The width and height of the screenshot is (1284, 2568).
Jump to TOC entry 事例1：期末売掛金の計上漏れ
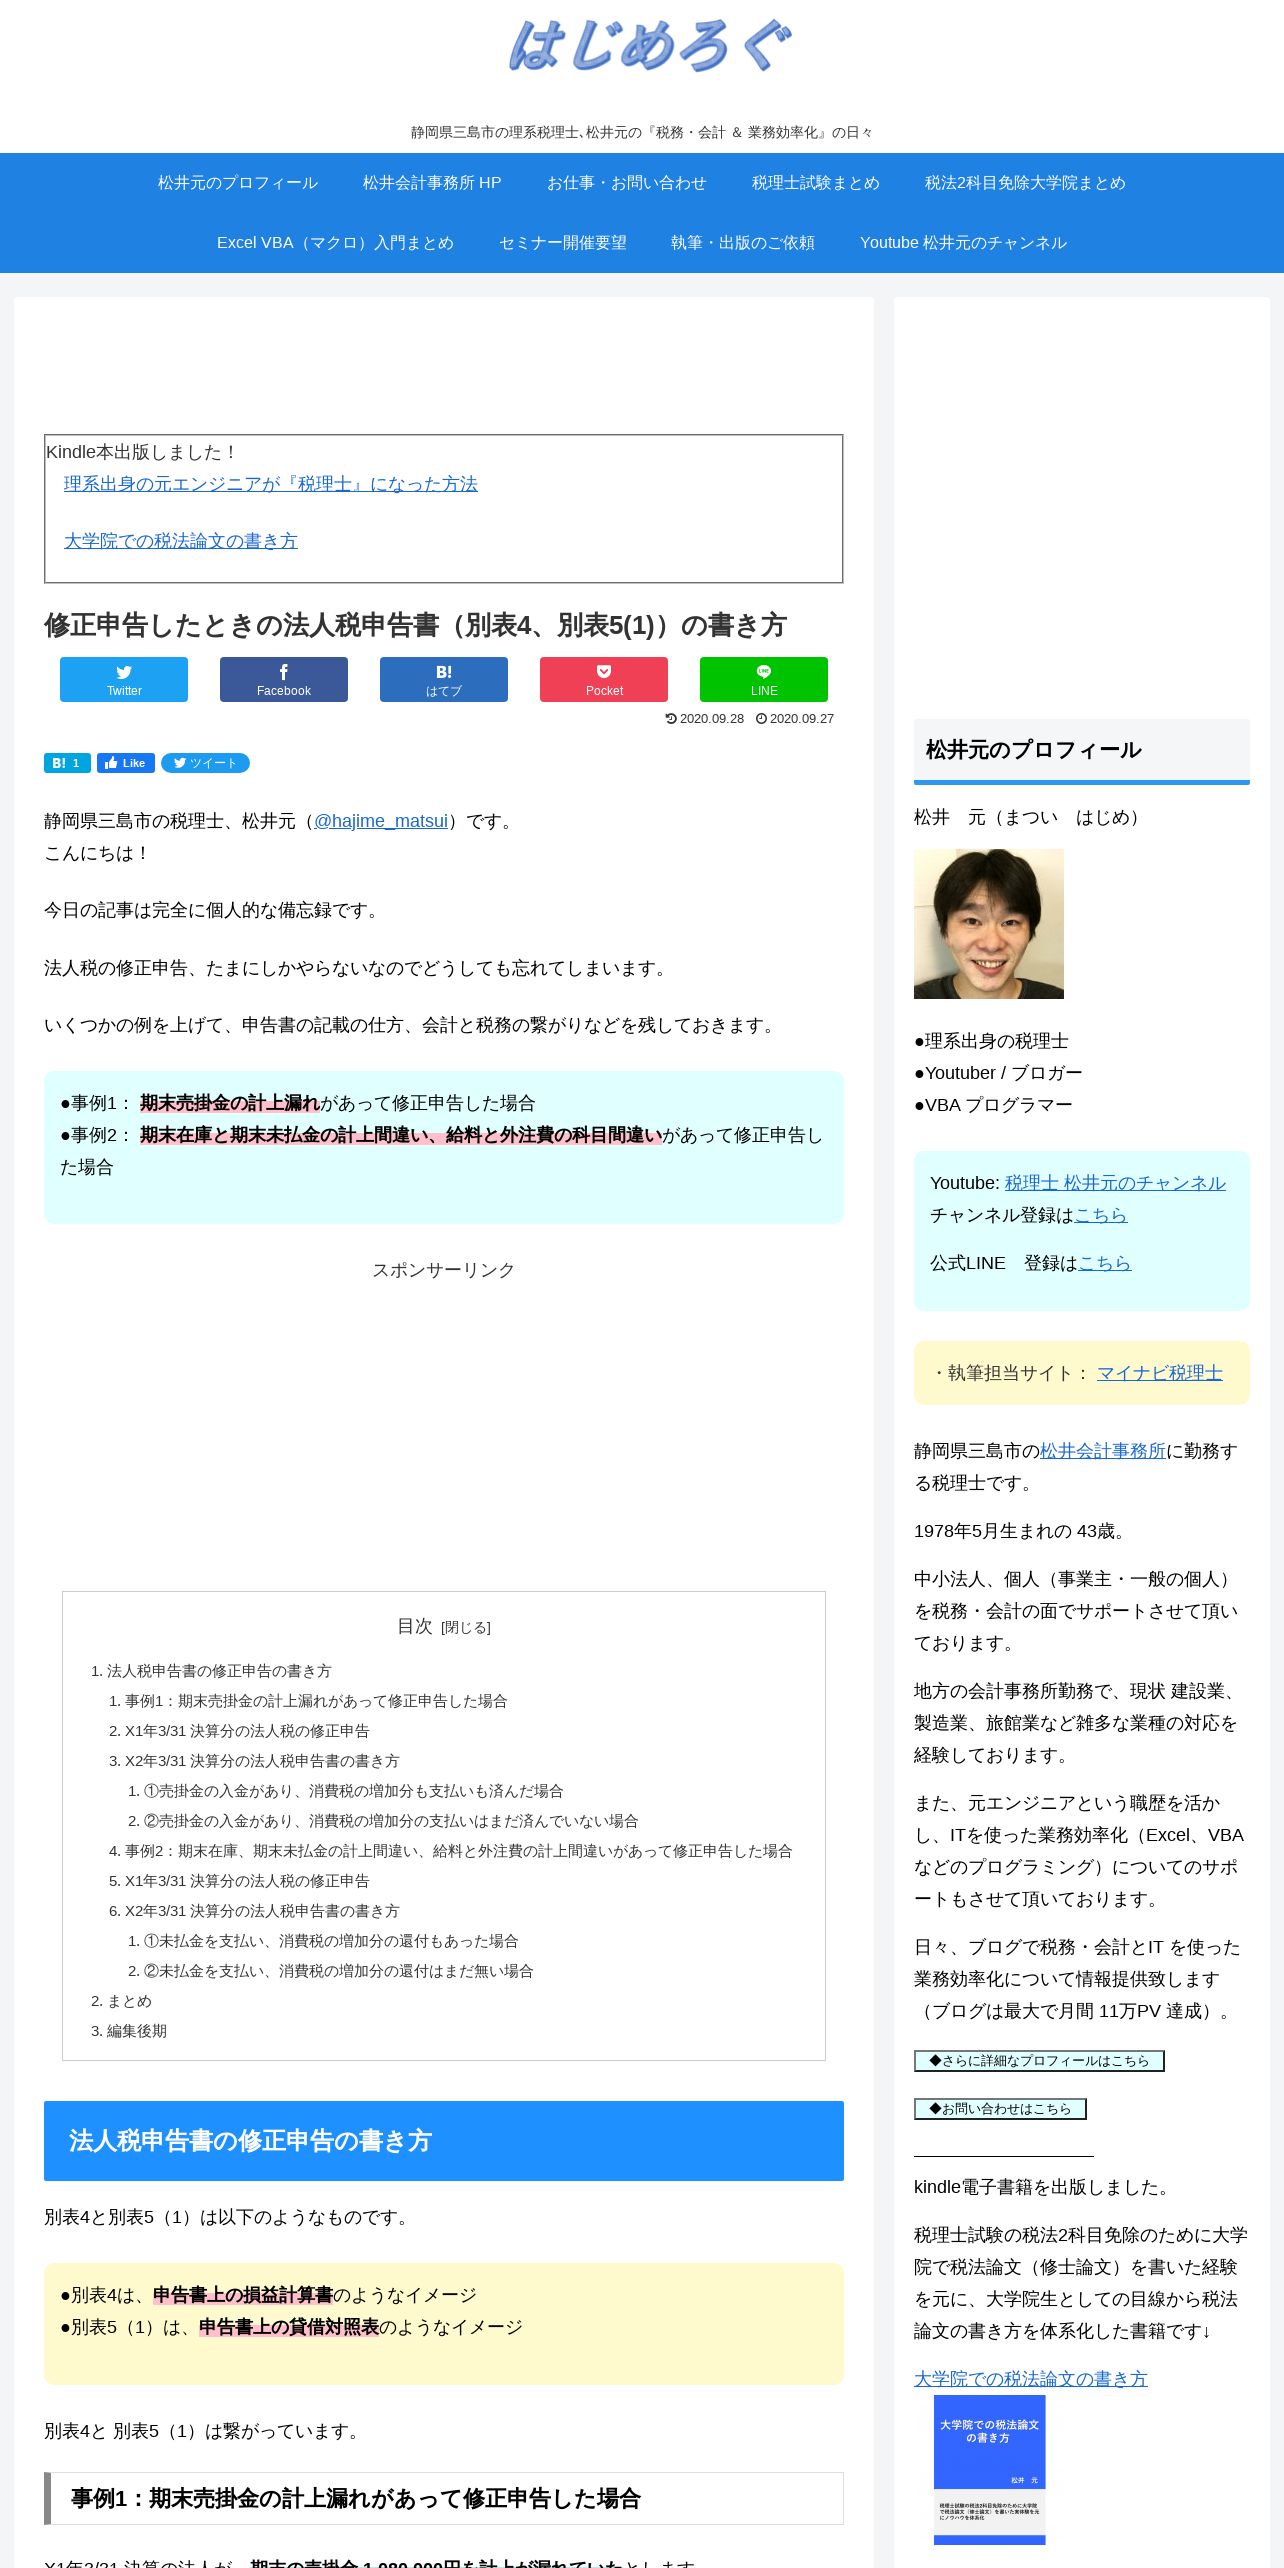[316, 1701]
